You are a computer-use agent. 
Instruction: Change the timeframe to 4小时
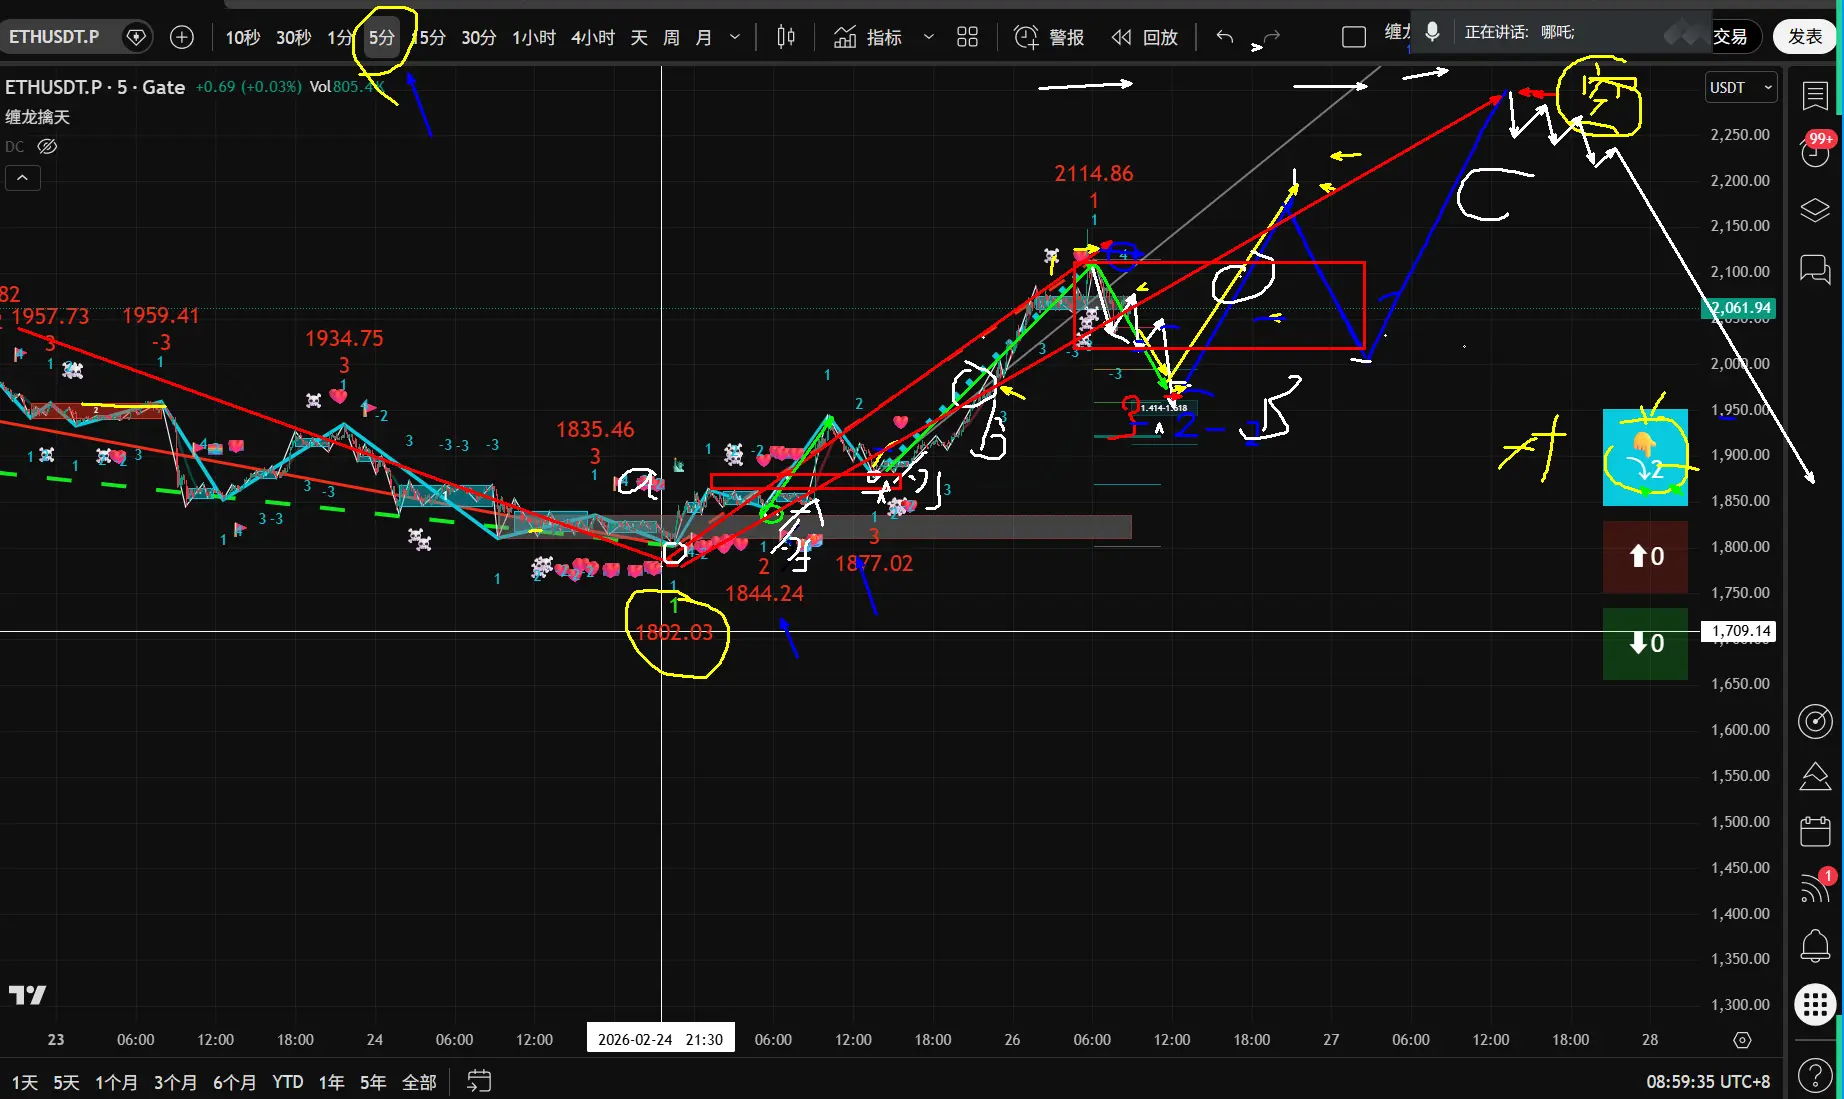coord(592,37)
